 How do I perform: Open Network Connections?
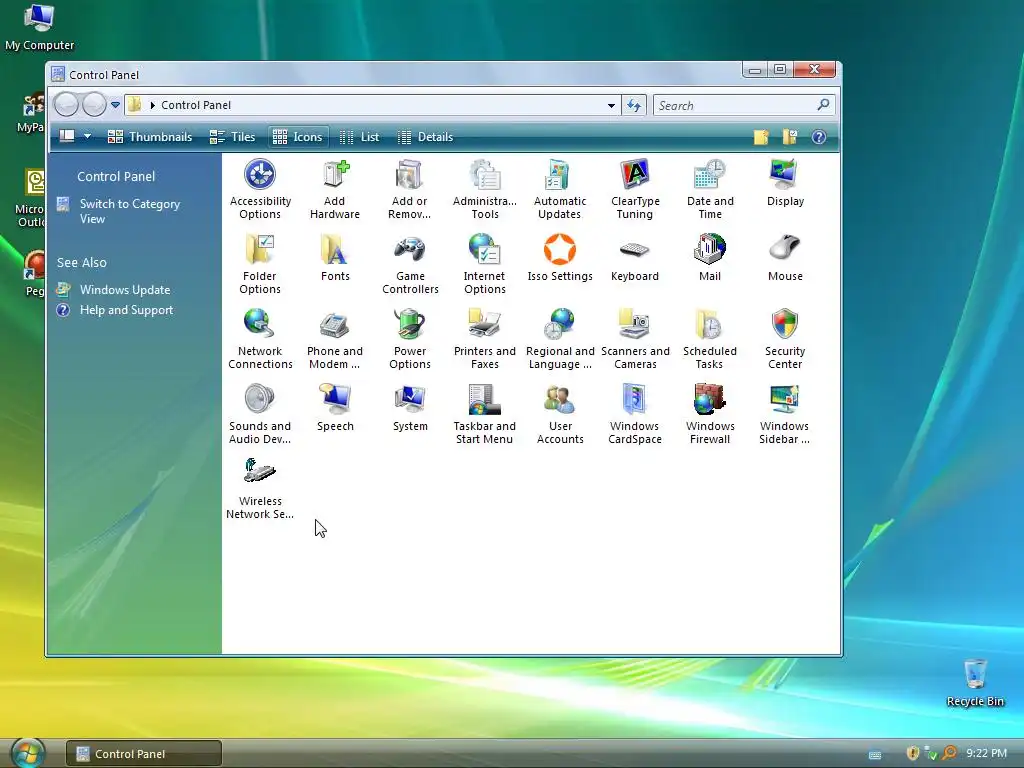(x=260, y=340)
